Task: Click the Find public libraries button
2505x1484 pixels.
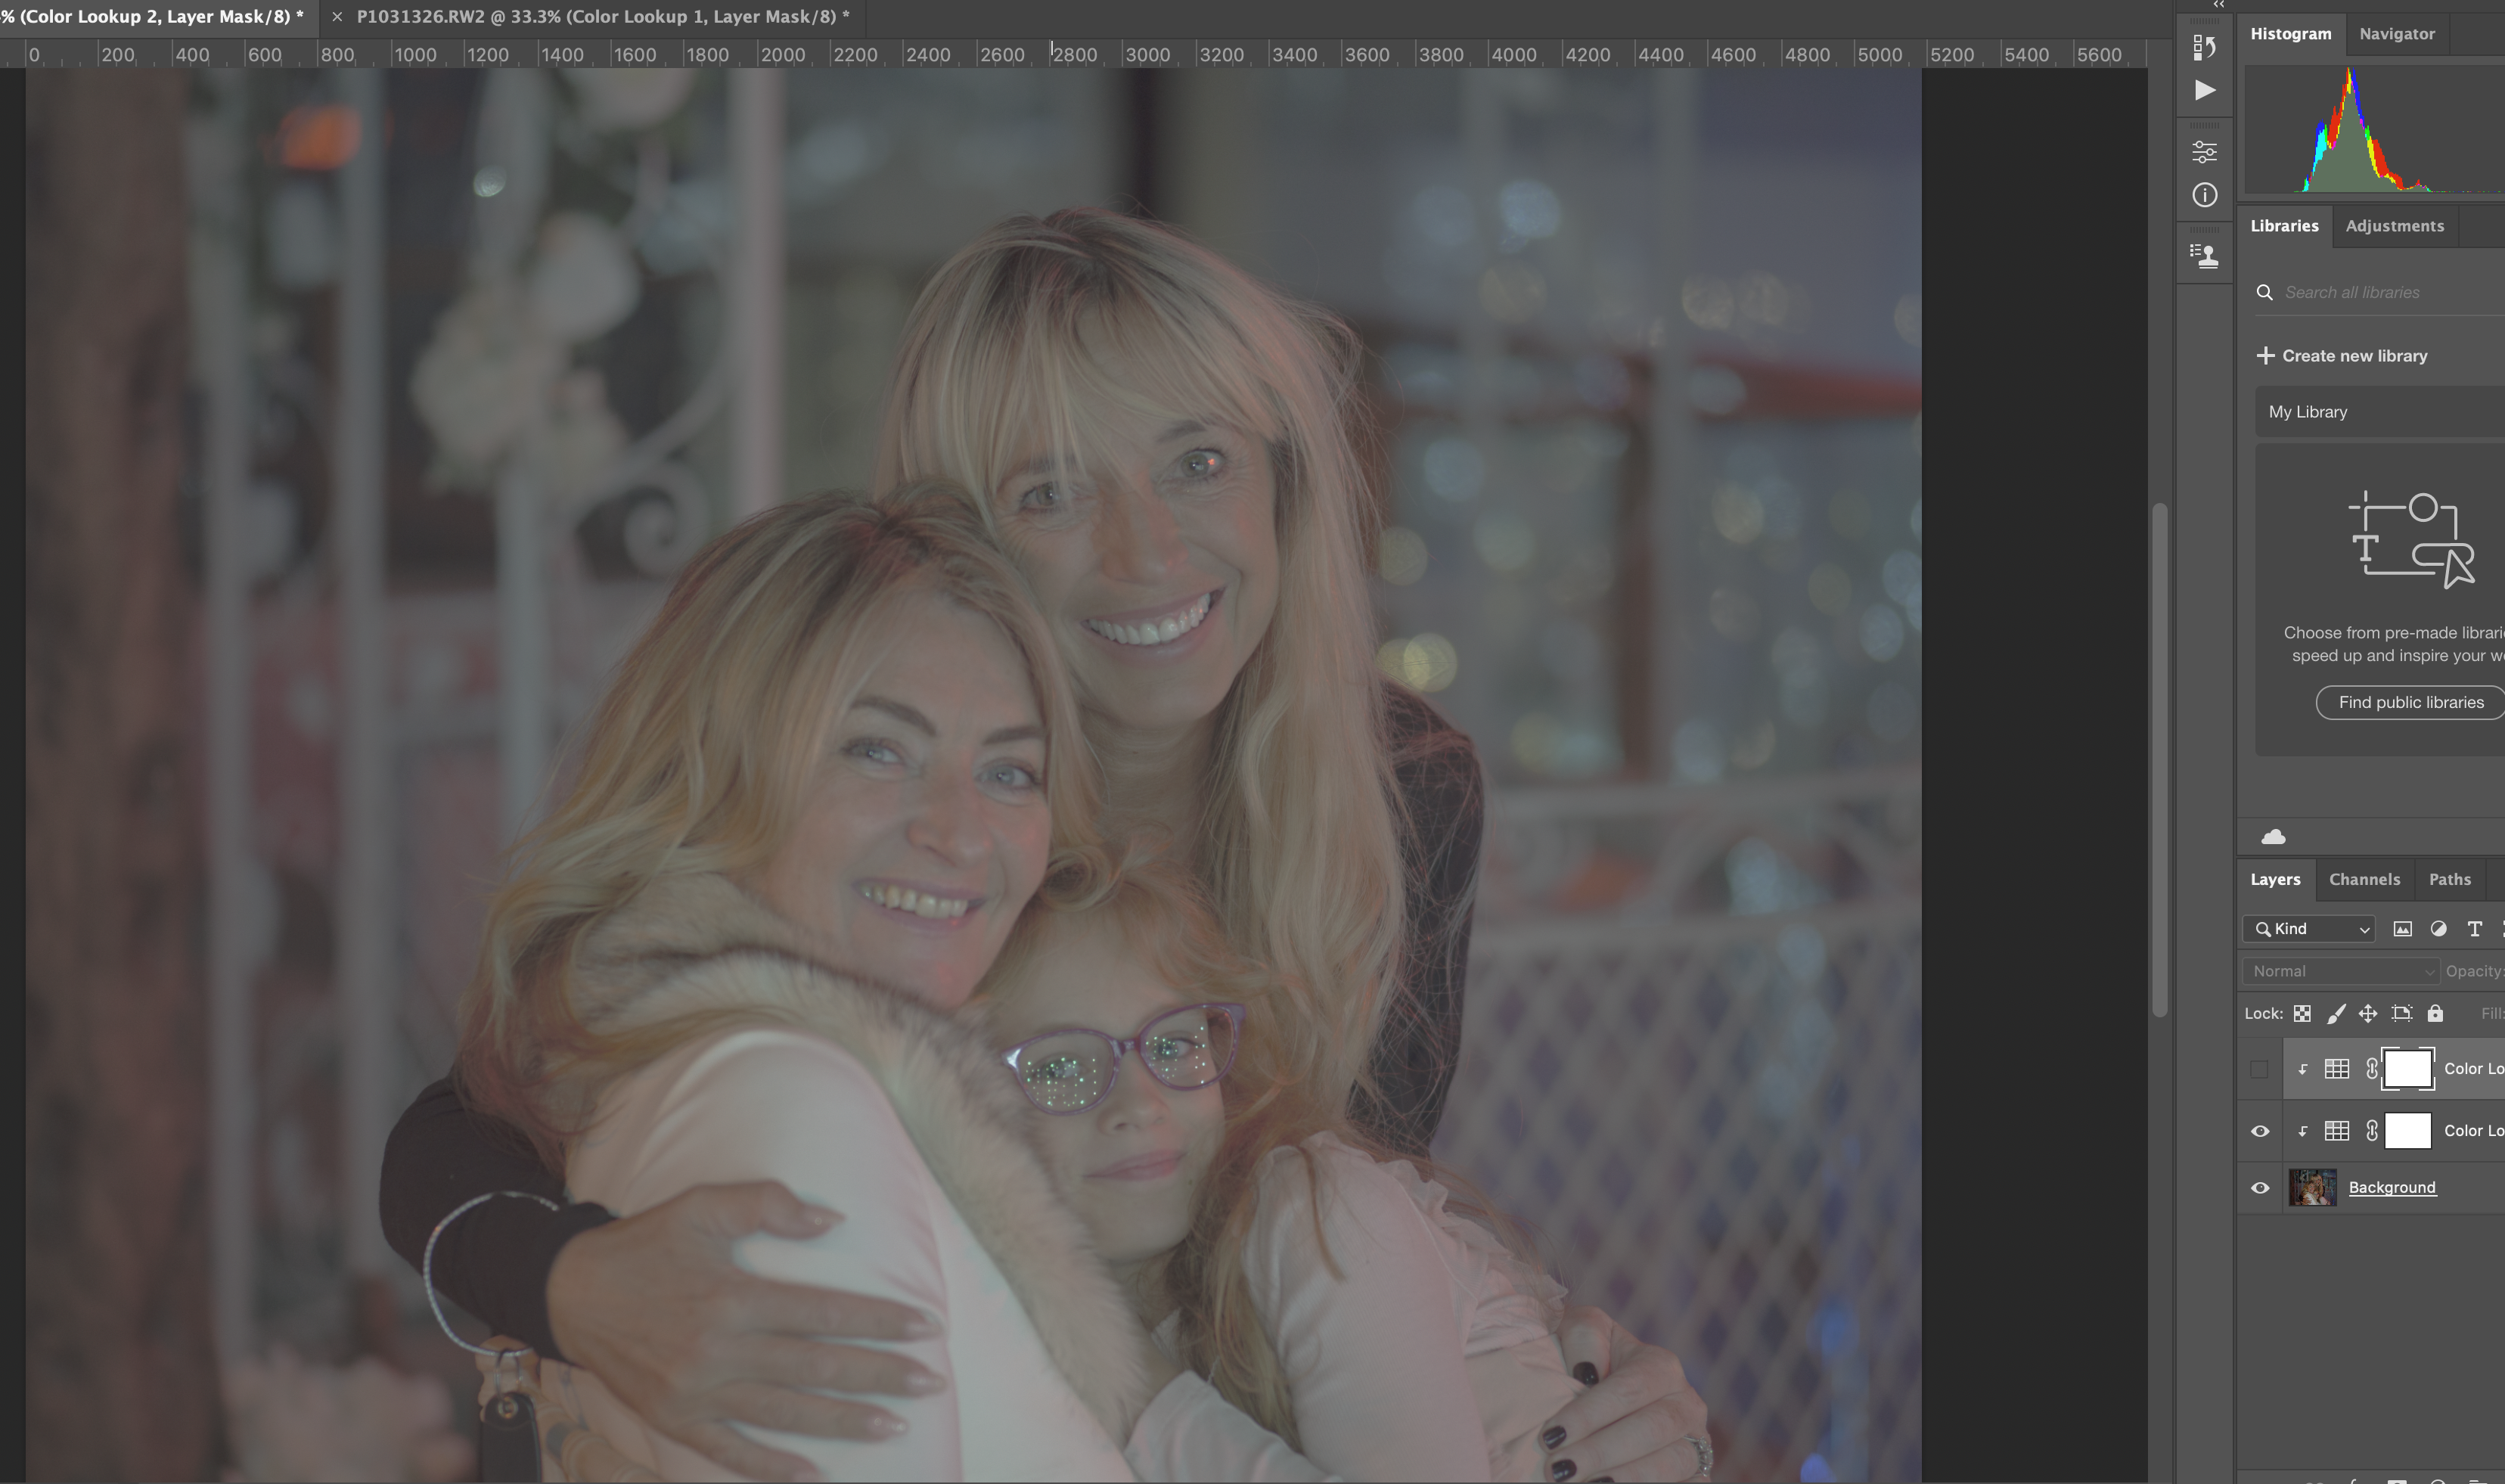Action: tap(2410, 702)
